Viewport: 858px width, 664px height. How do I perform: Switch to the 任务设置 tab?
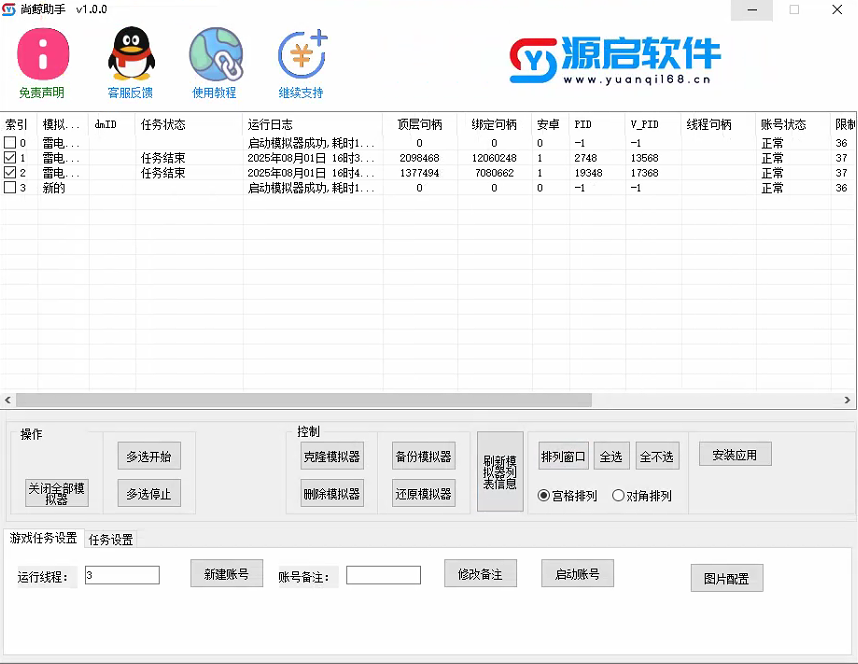[x=111, y=540]
